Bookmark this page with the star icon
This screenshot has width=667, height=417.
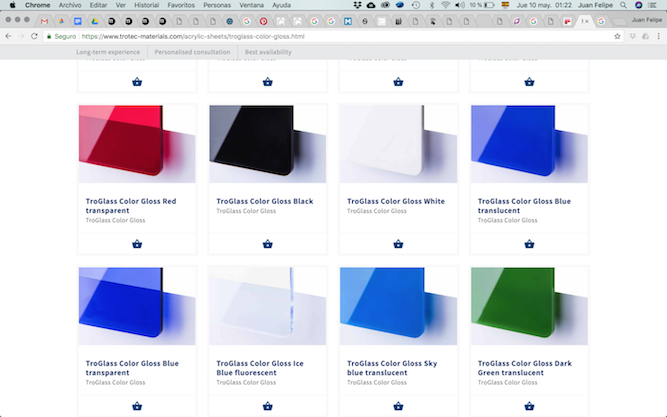tap(617, 36)
